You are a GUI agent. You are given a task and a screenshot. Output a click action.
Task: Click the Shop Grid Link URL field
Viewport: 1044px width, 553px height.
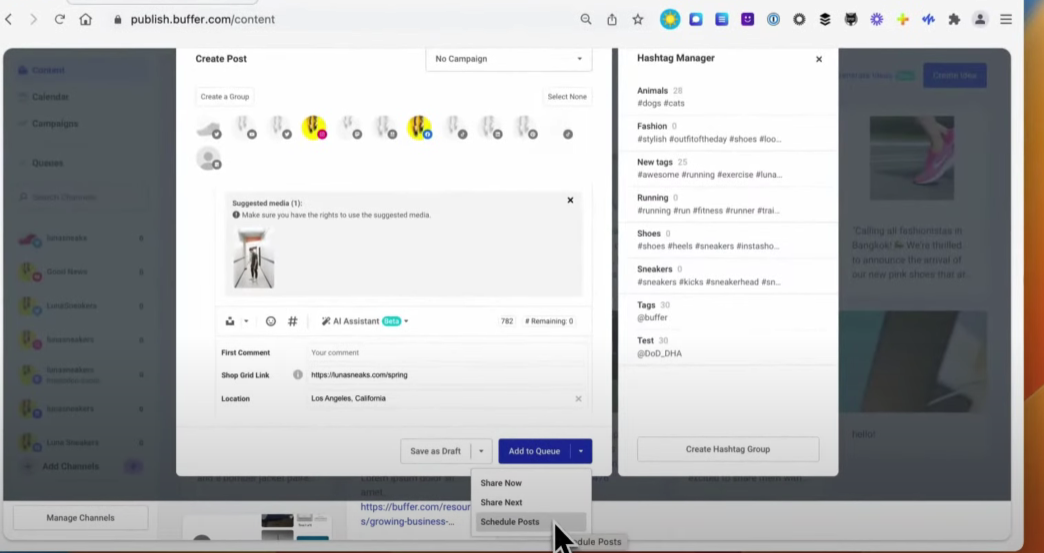pos(447,375)
